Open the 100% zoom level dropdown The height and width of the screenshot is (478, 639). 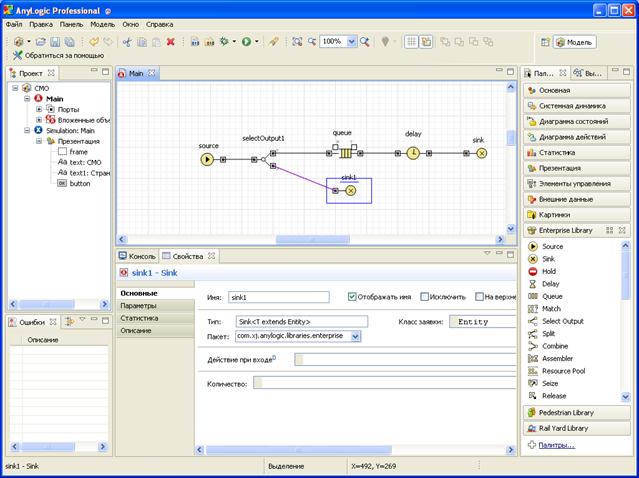[x=352, y=42]
